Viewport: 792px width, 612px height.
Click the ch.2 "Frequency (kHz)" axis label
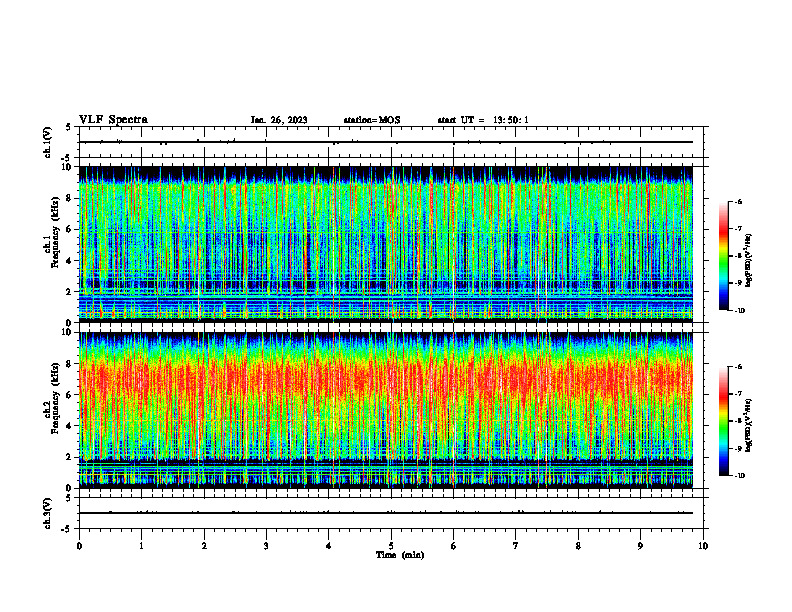pos(55,398)
